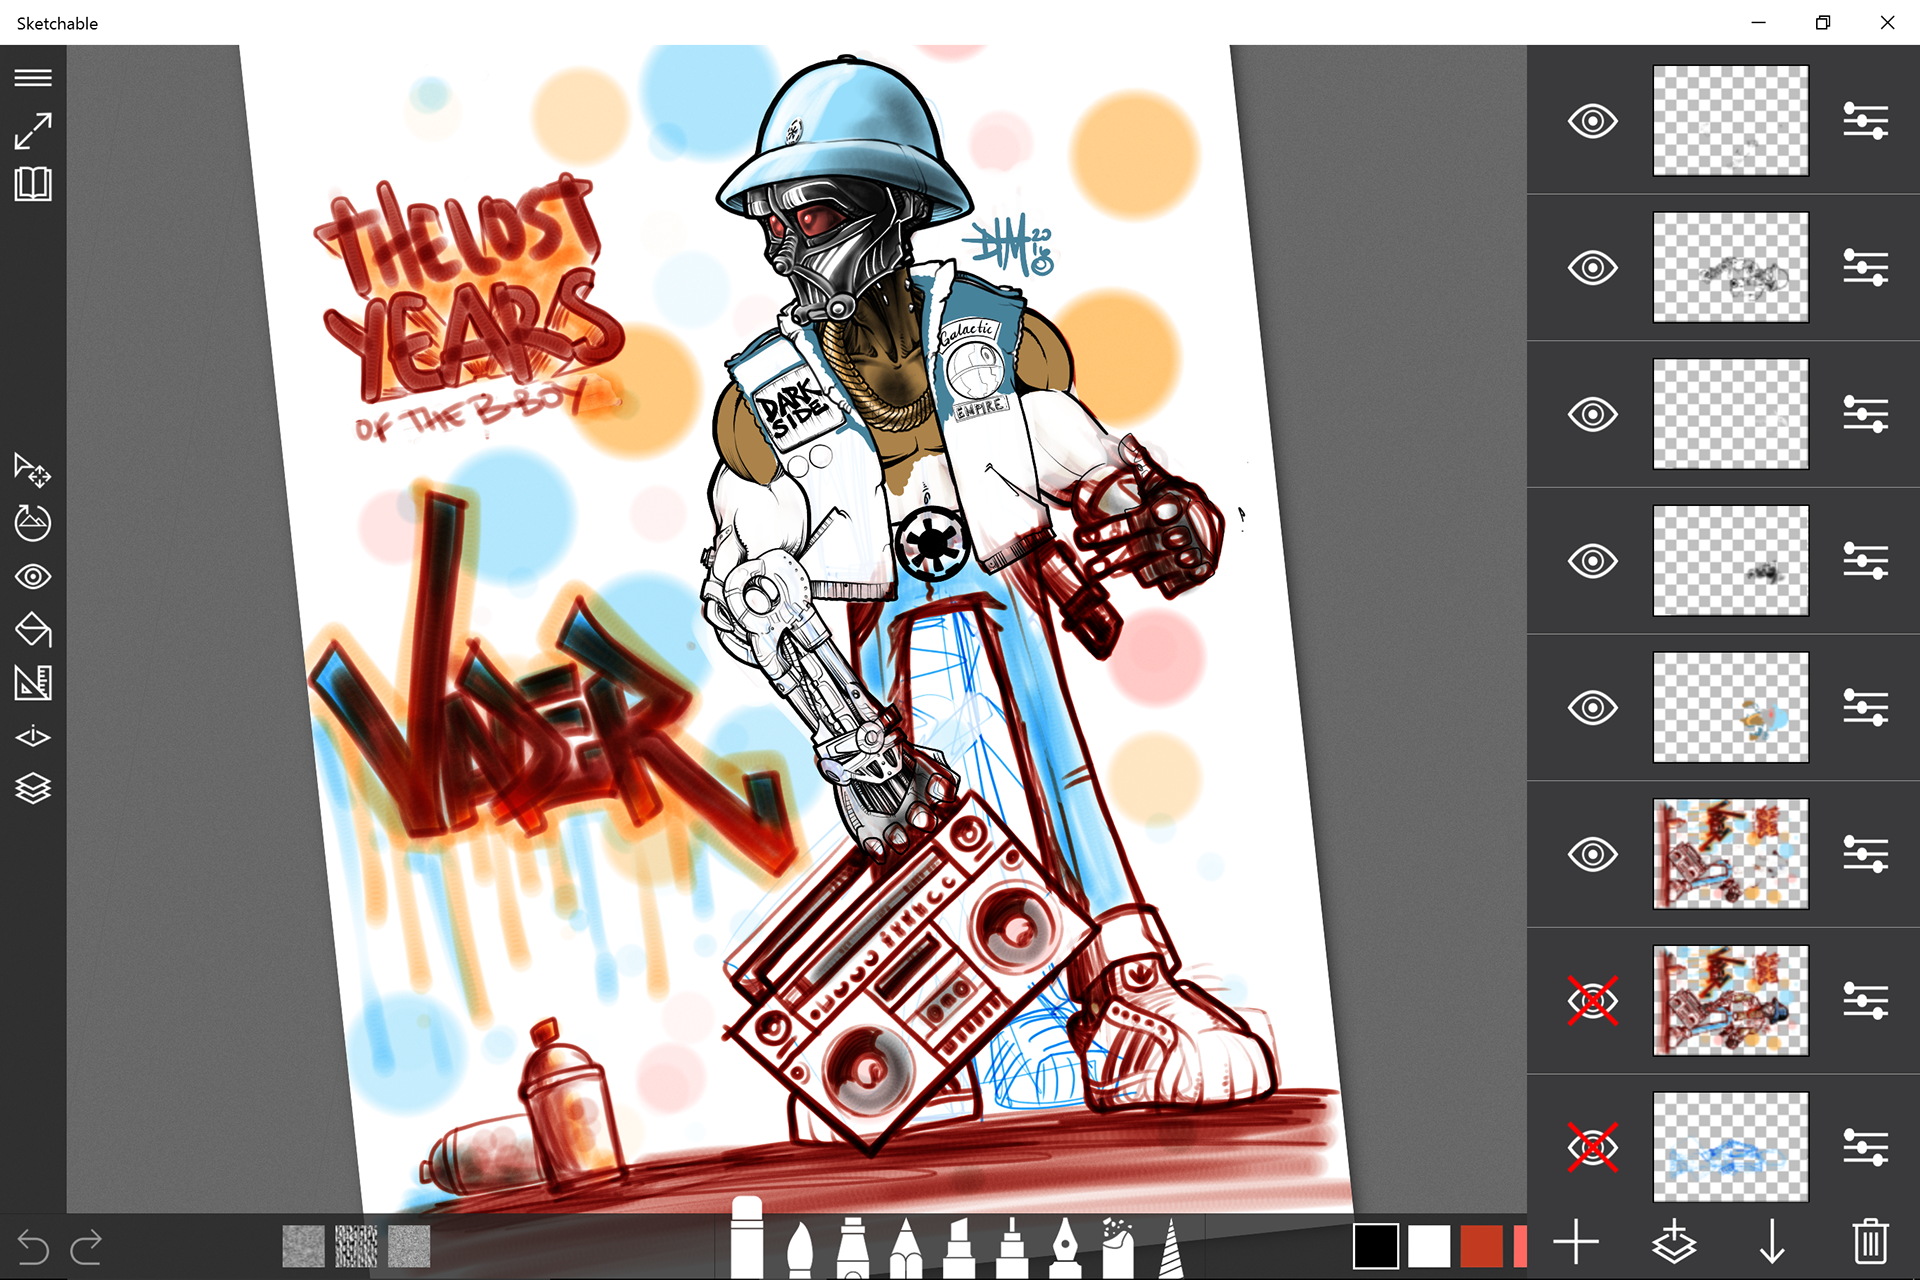Hide the fifth layer with blue helmet
This screenshot has width=1920, height=1280.
[x=1593, y=708]
